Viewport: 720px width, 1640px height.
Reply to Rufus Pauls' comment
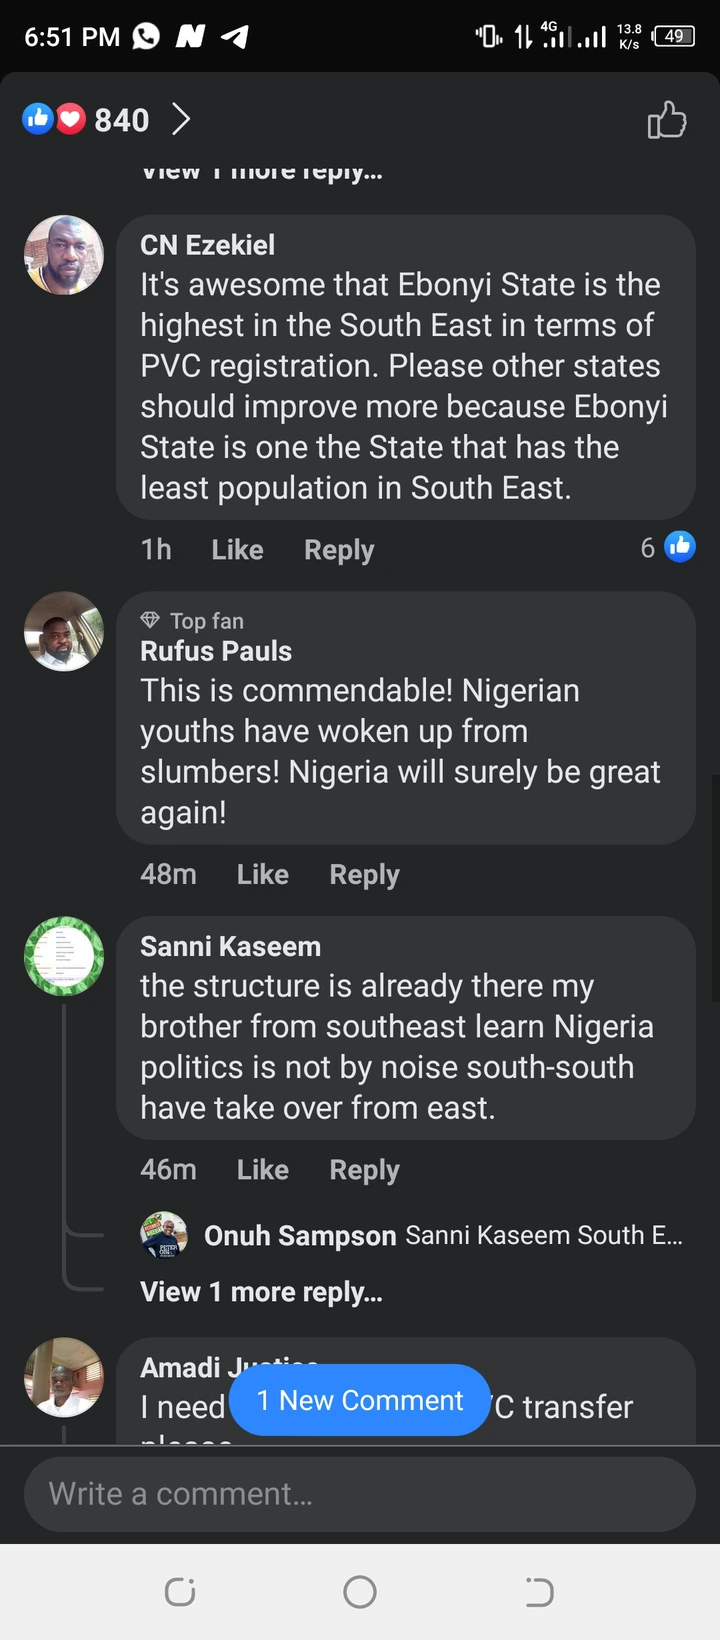point(364,875)
